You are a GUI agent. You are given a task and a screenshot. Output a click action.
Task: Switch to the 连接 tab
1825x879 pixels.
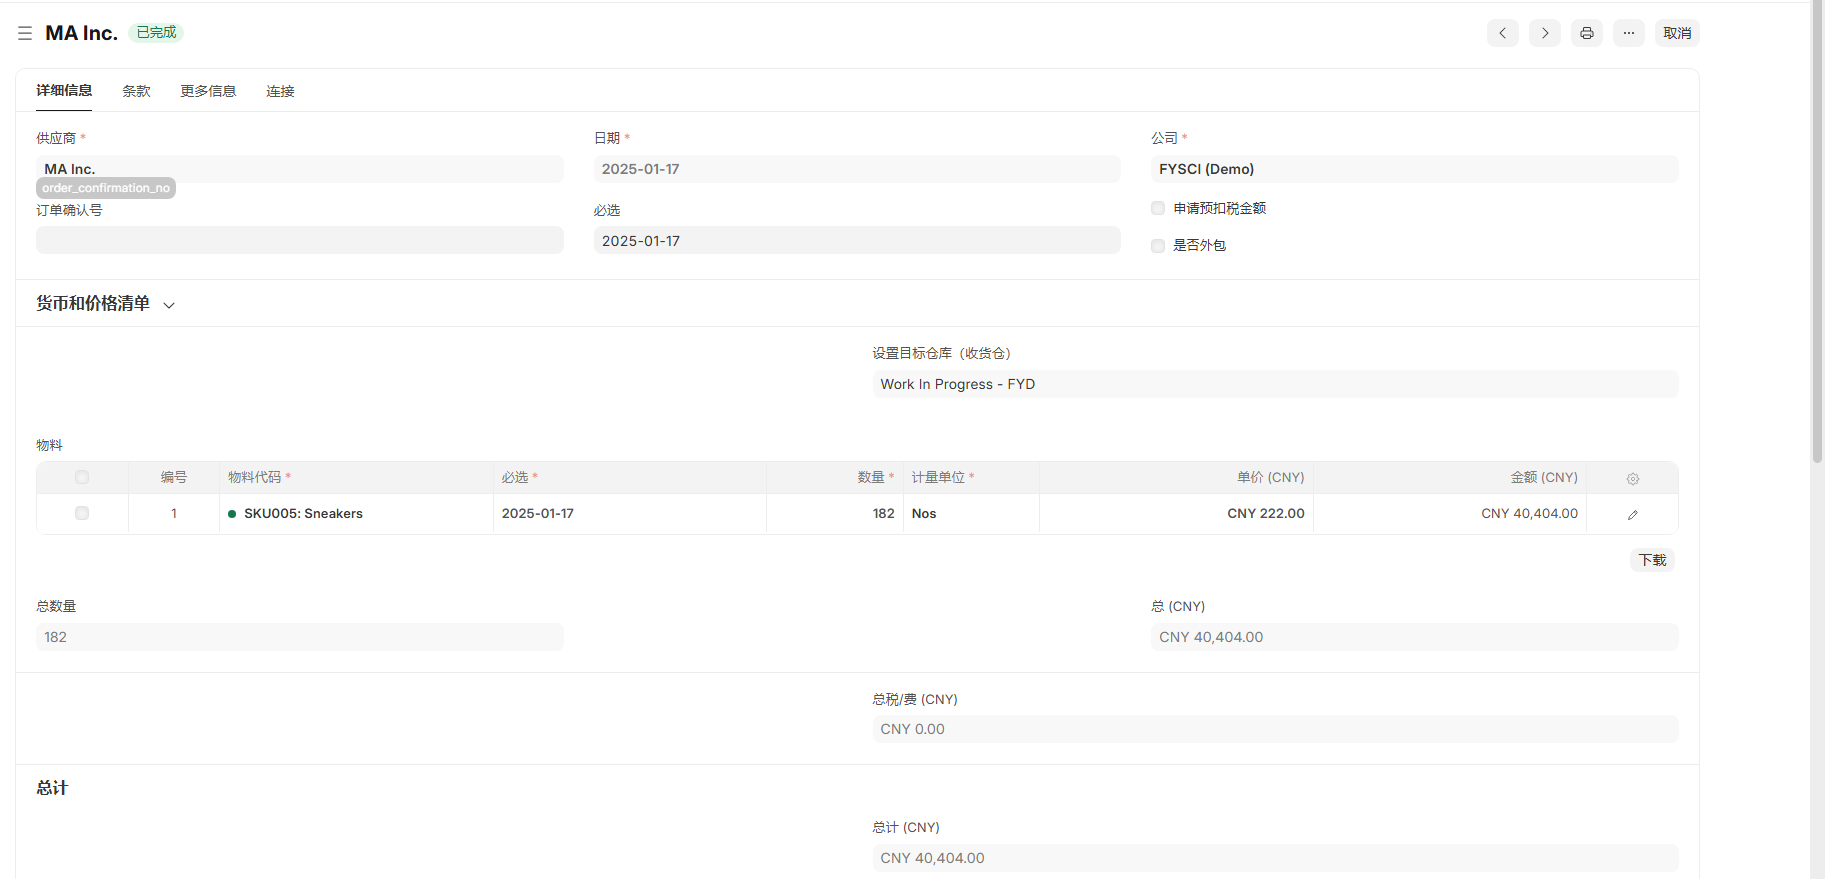pyautogui.click(x=280, y=91)
